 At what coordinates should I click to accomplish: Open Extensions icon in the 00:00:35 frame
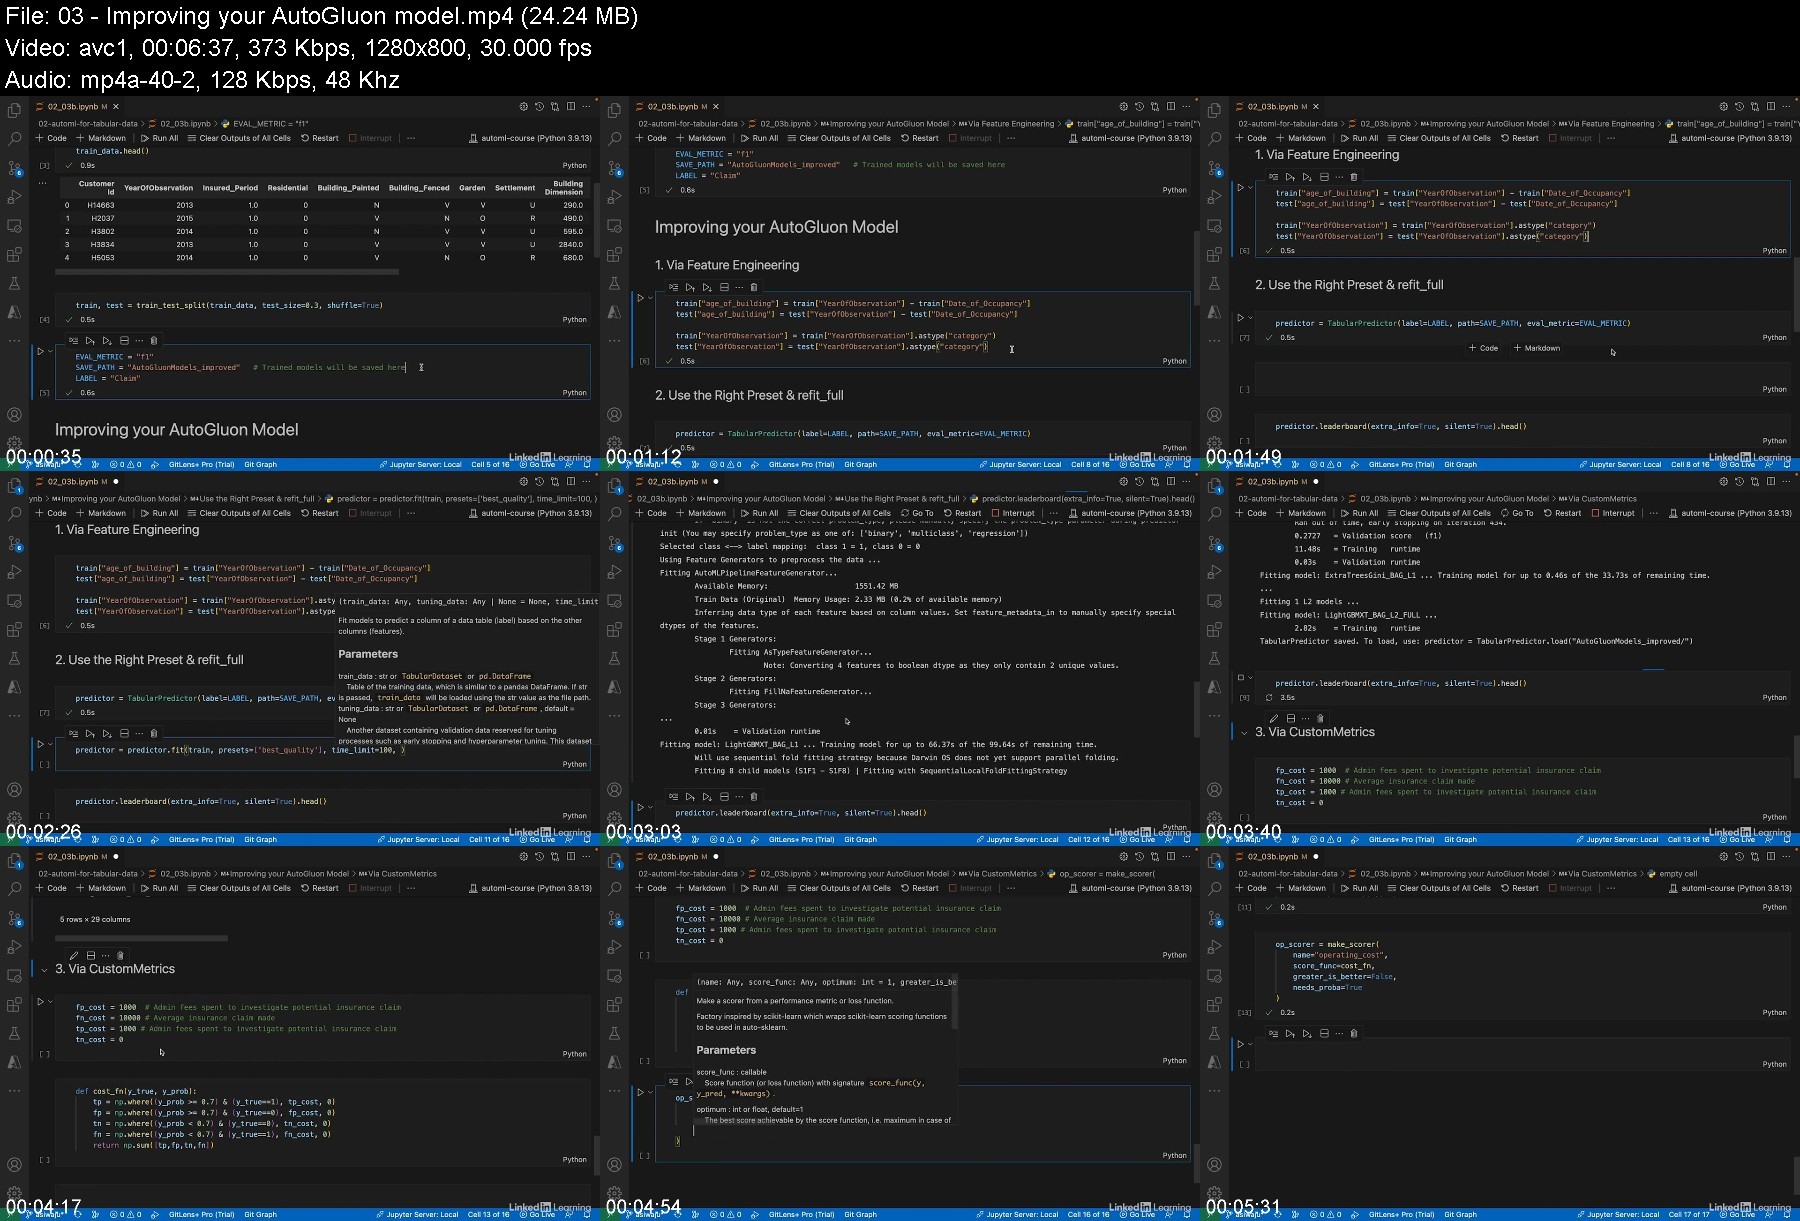pos(14,254)
